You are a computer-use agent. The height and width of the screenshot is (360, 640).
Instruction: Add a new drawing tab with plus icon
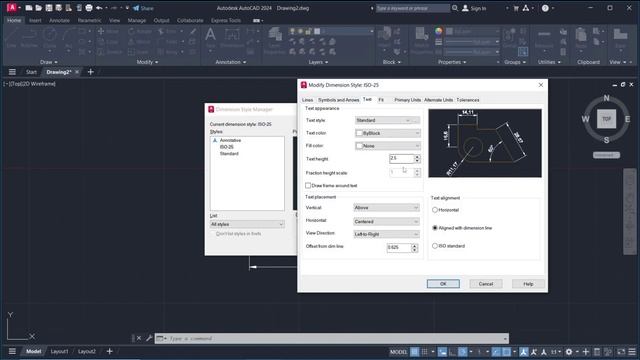(91, 72)
